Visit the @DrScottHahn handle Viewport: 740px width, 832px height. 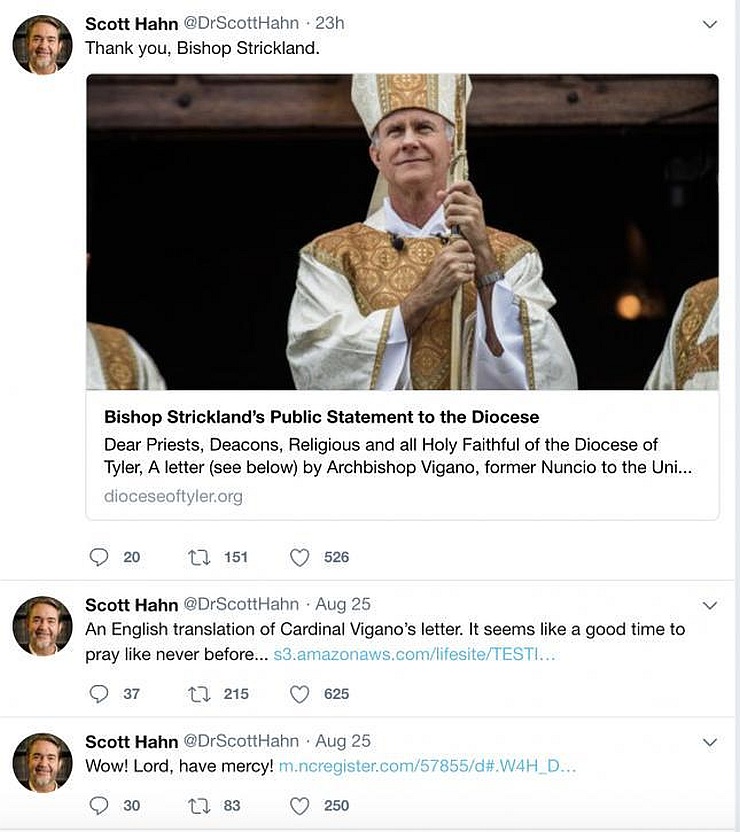(241, 22)
